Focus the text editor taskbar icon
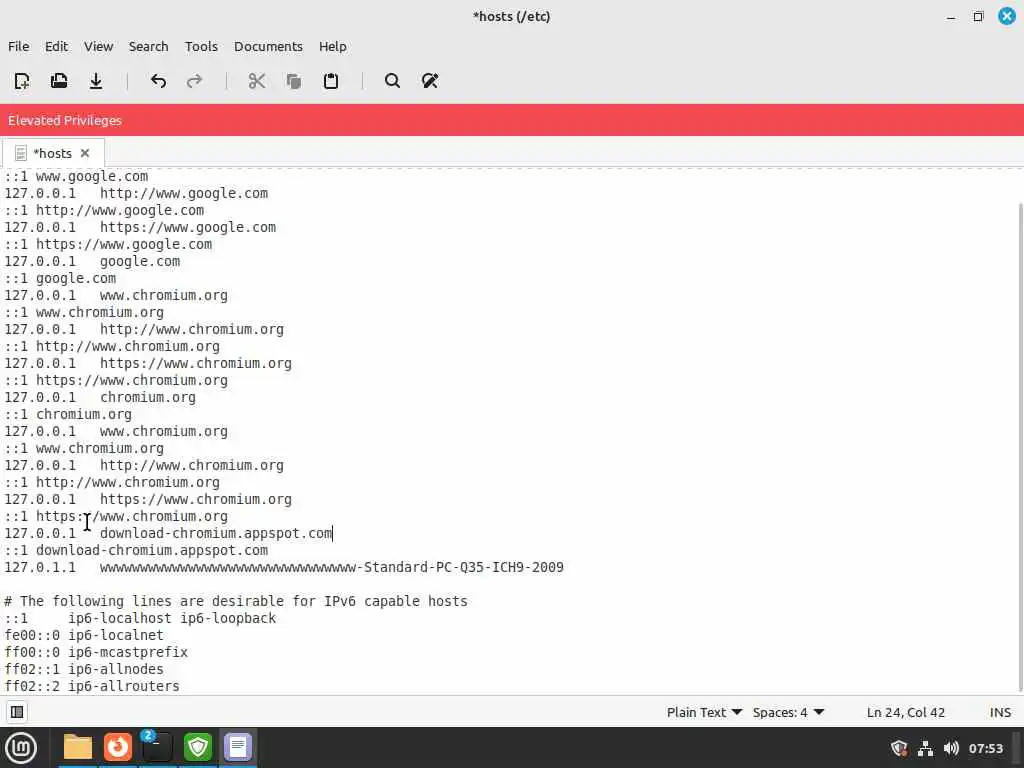The image size is (1024, 768). [238, 748]
